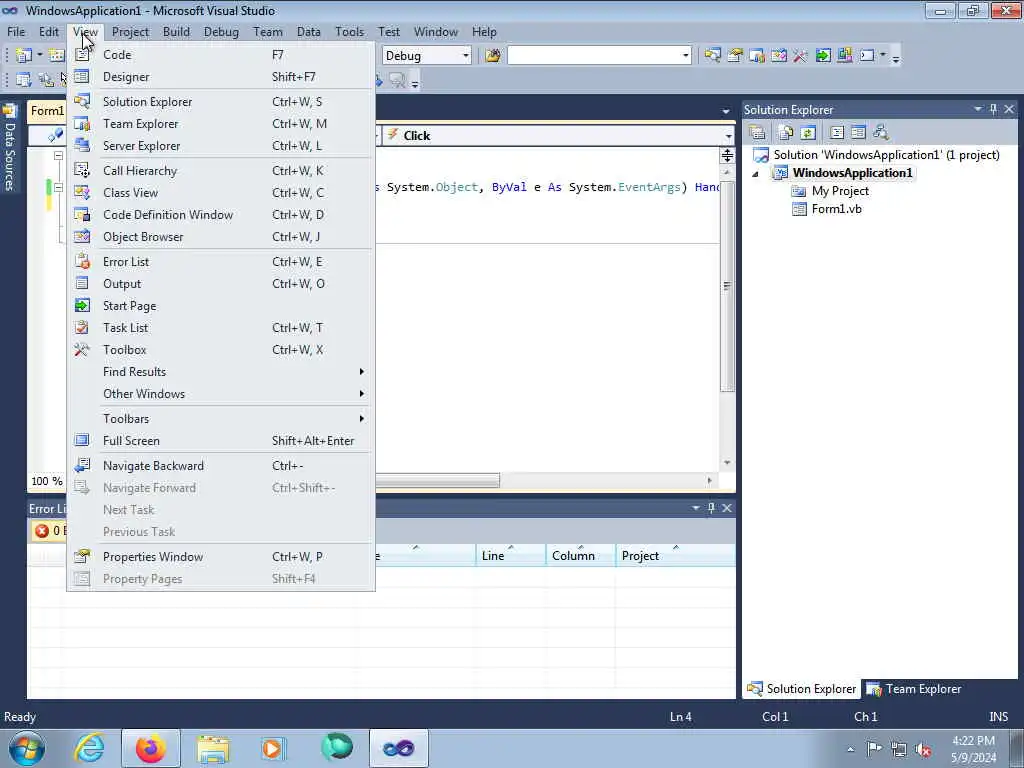Select Class View menu entry
This screenshot has width=1024, height=768.
(x=221, y=193)
